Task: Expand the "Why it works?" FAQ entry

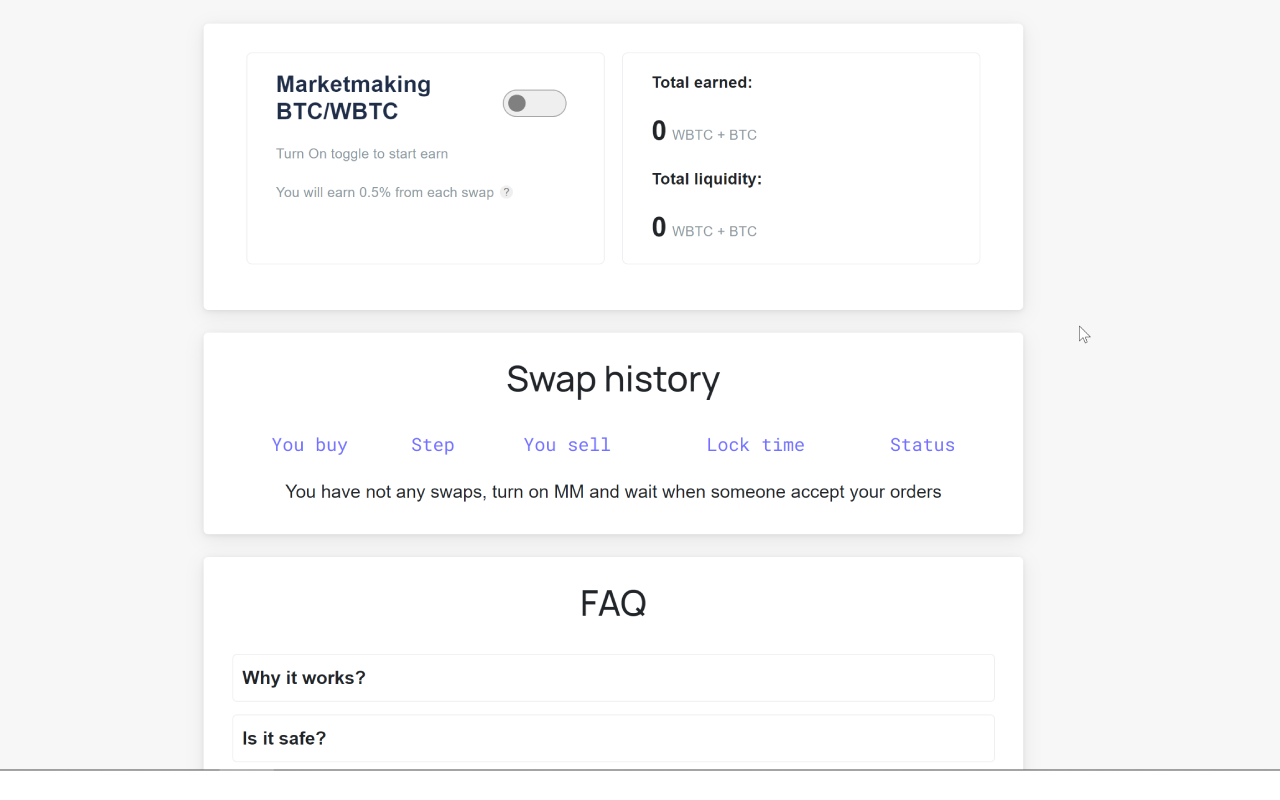Action: click(x=613, y=677)
